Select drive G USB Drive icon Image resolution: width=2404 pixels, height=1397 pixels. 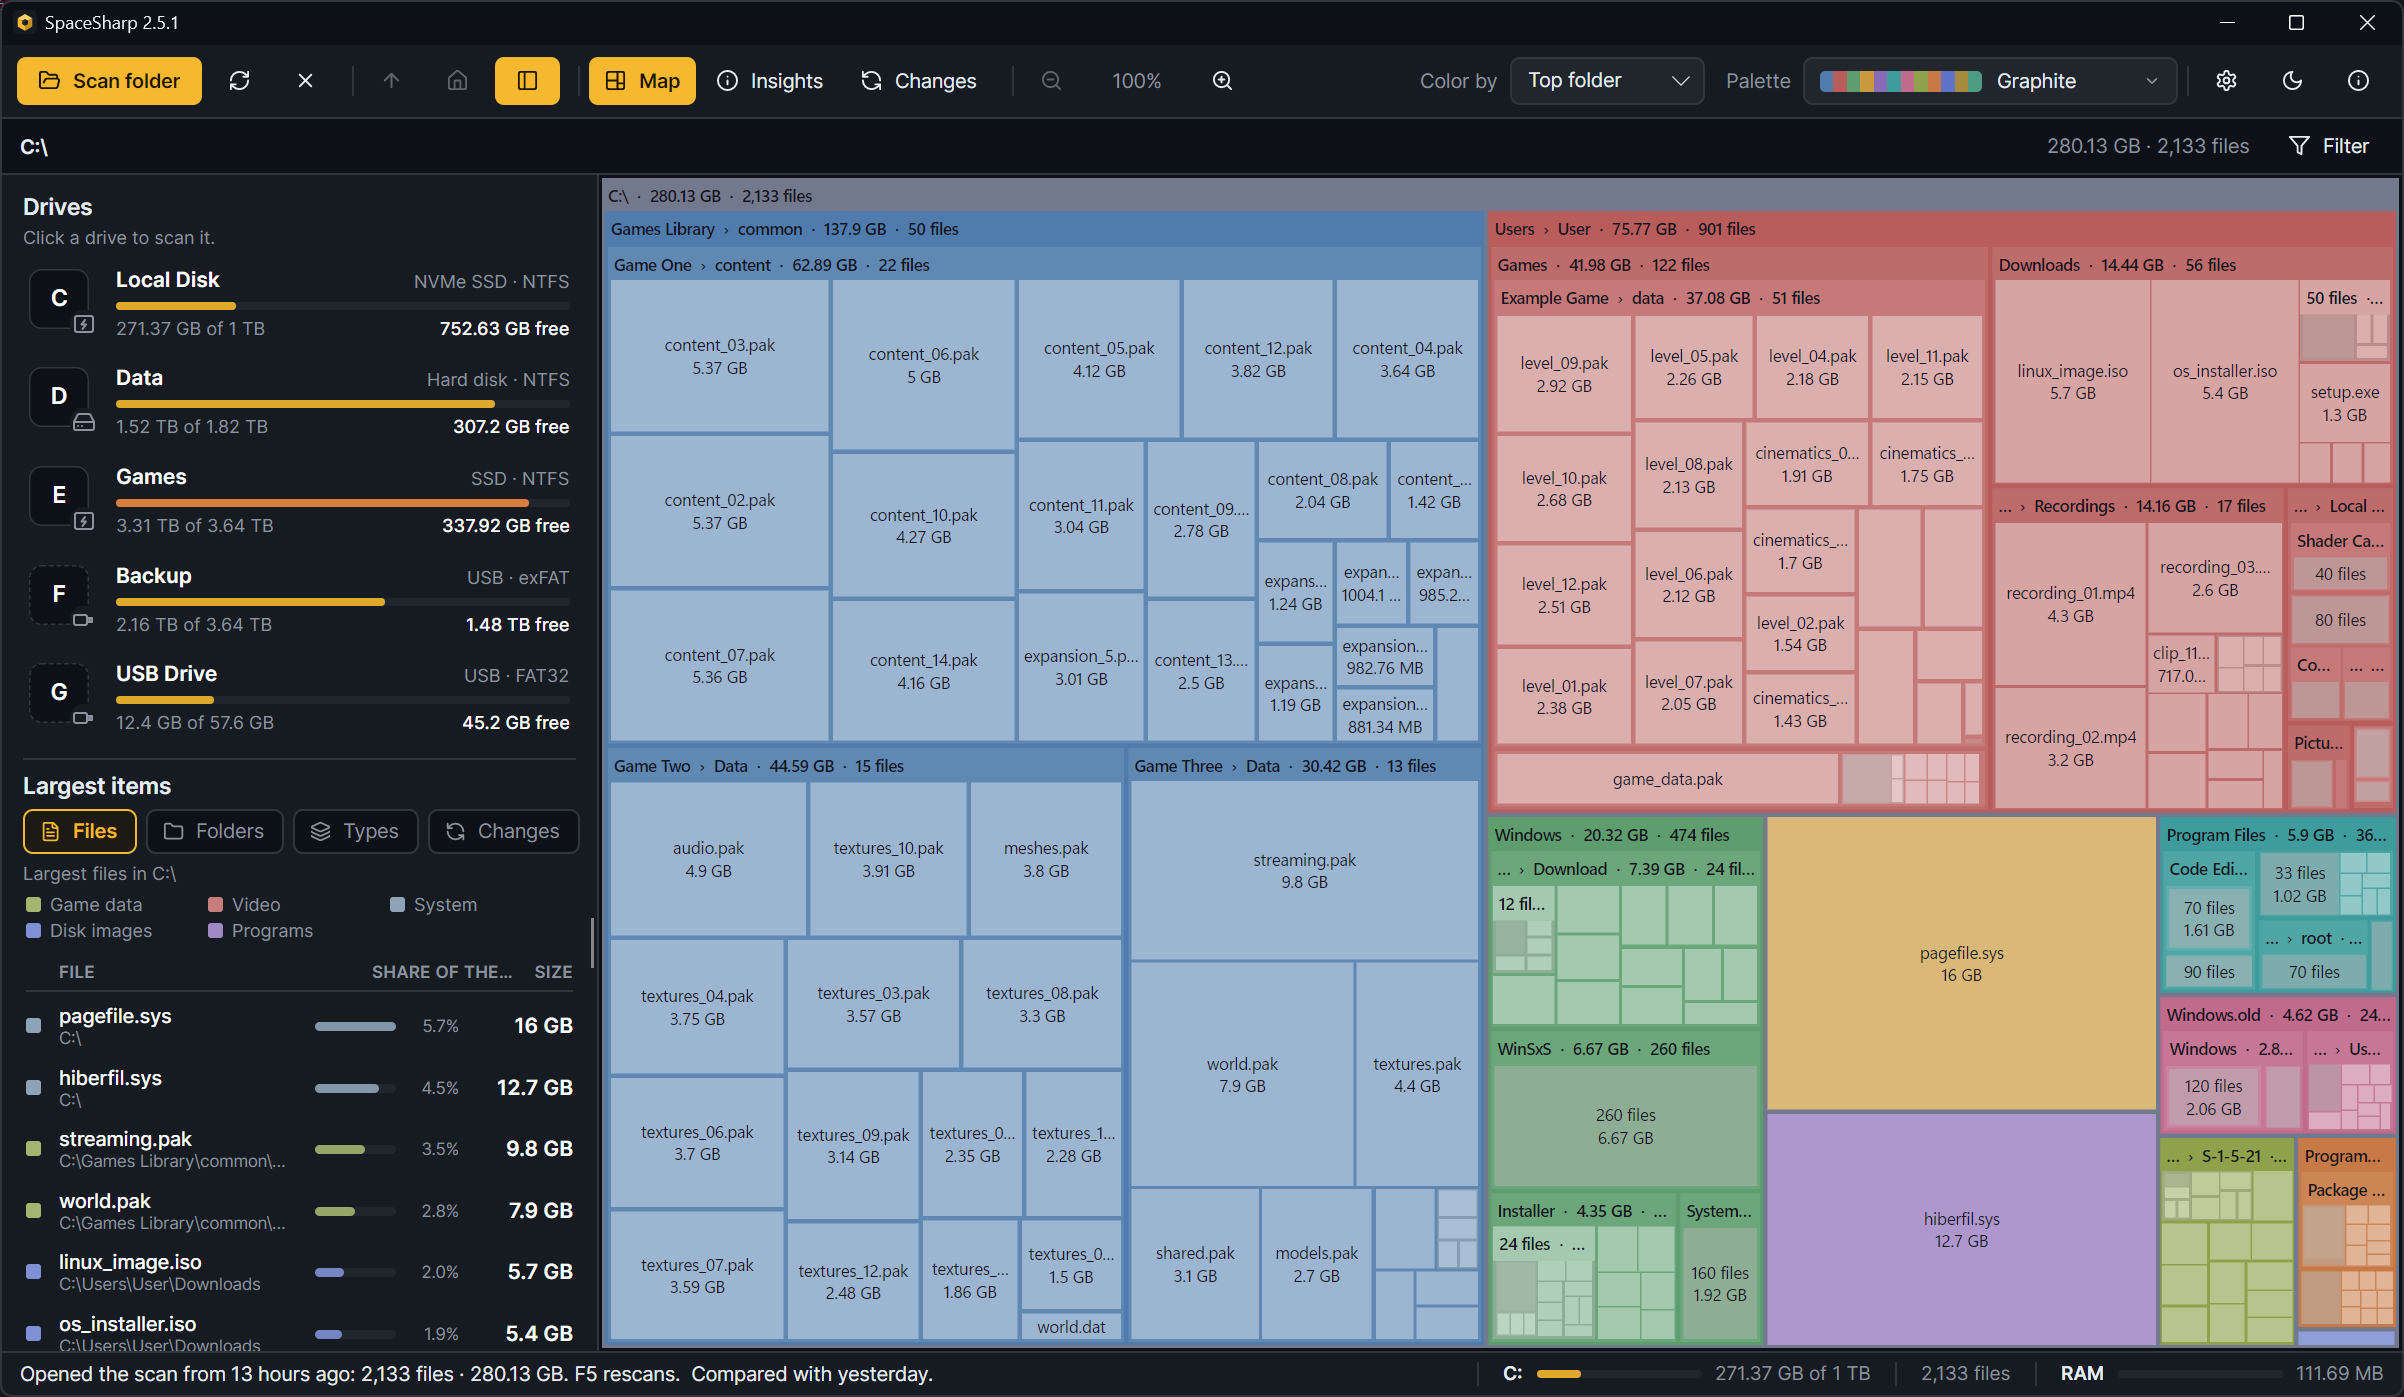click(x=60, y=692)
